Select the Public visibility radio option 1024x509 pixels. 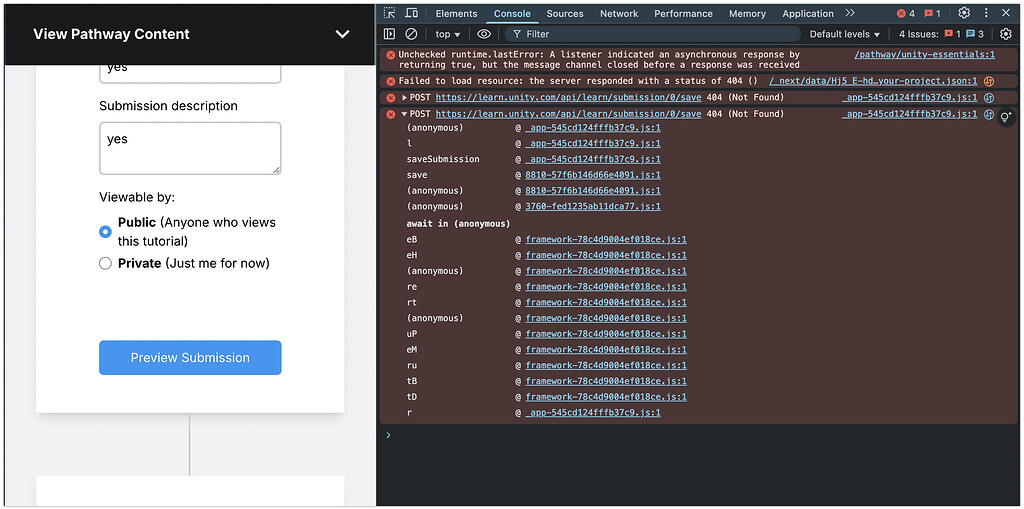pyautogui.click(x=105, y=232)
